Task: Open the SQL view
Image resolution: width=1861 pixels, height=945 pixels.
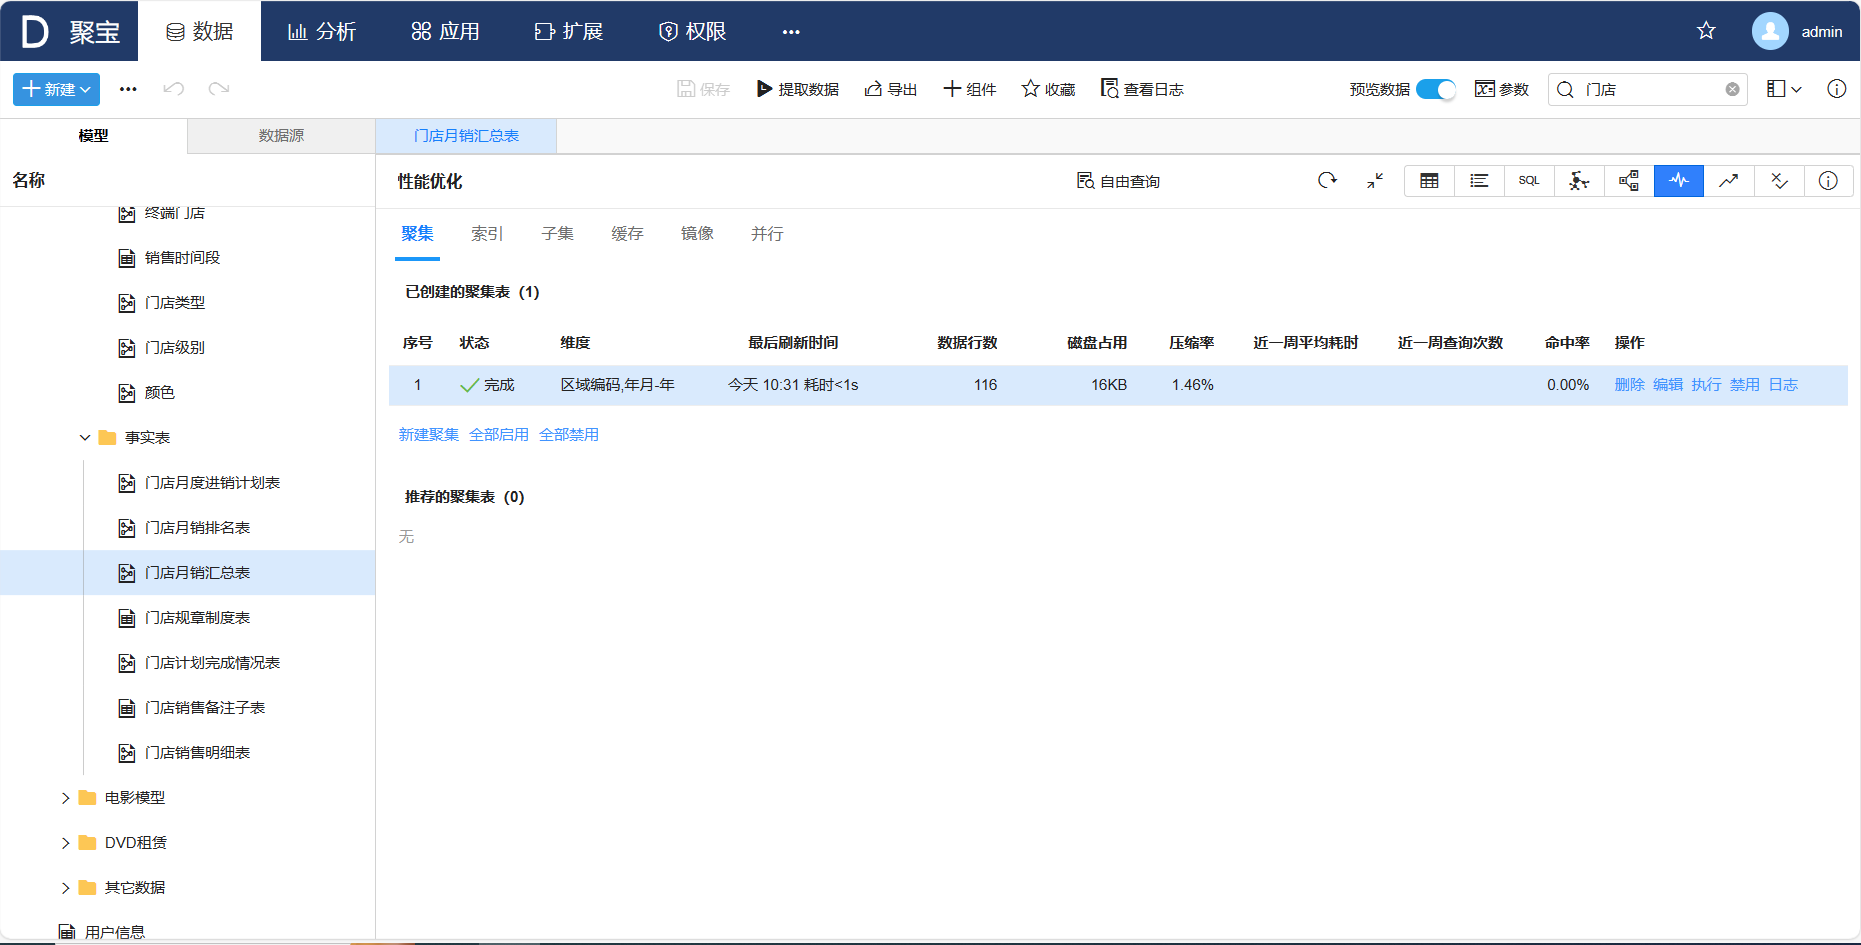Action: [1528, 181]
